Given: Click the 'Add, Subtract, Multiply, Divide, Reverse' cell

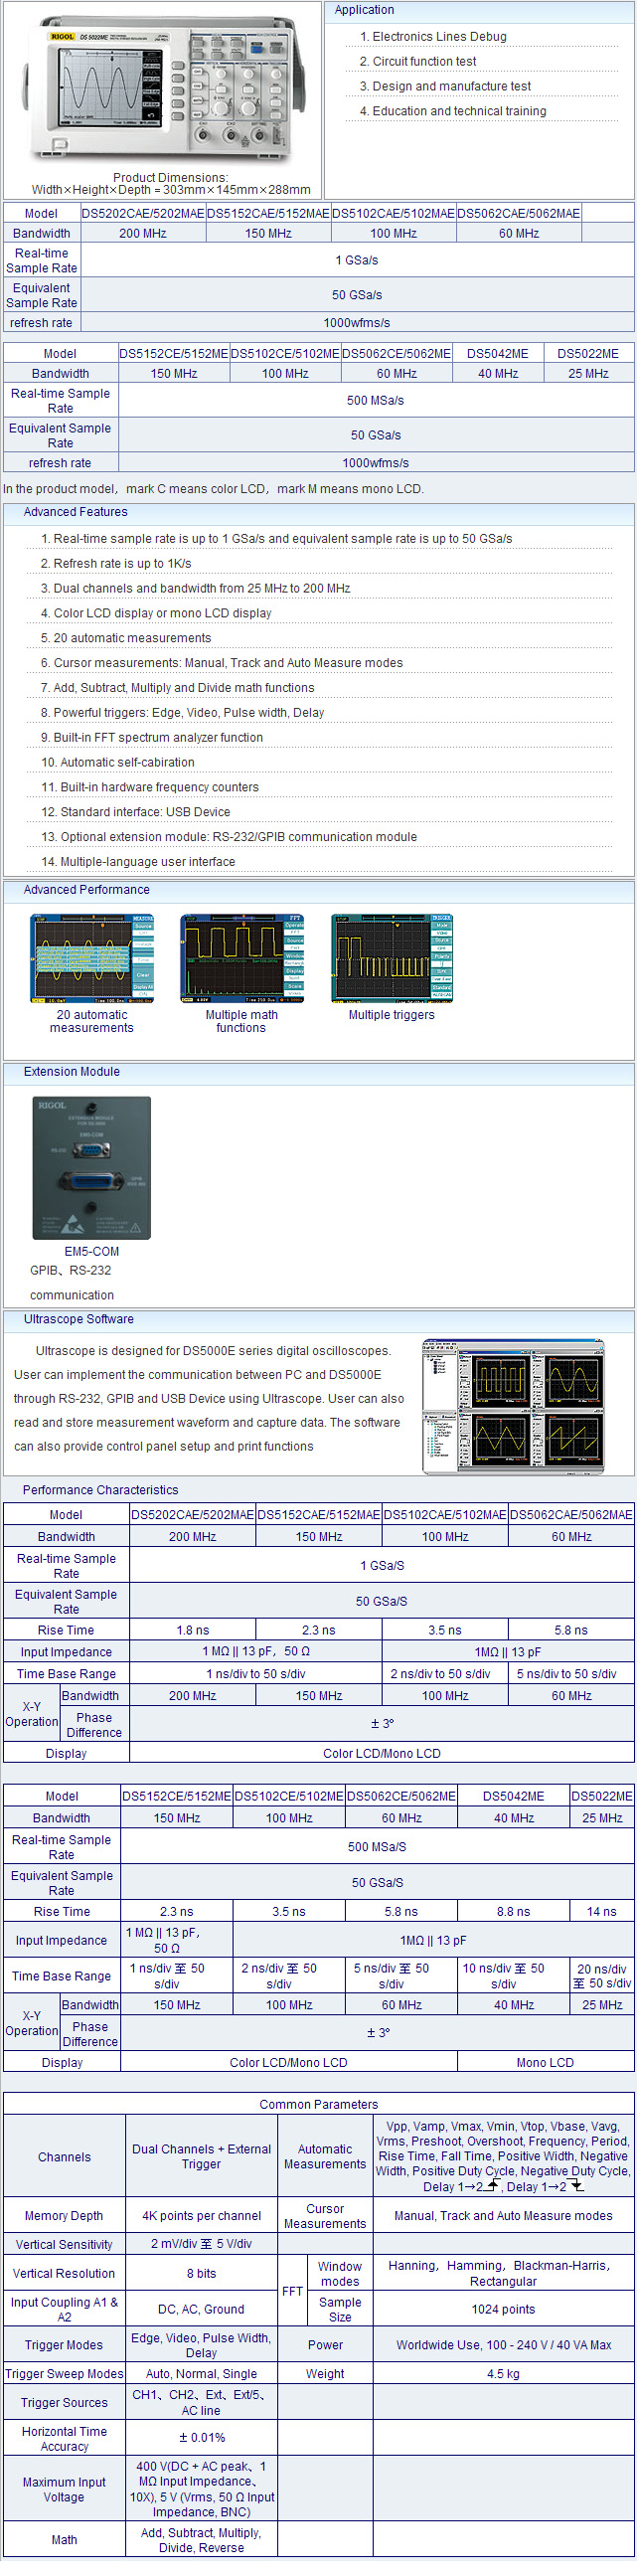Looking at the screenshot, I should (201, 2541).
